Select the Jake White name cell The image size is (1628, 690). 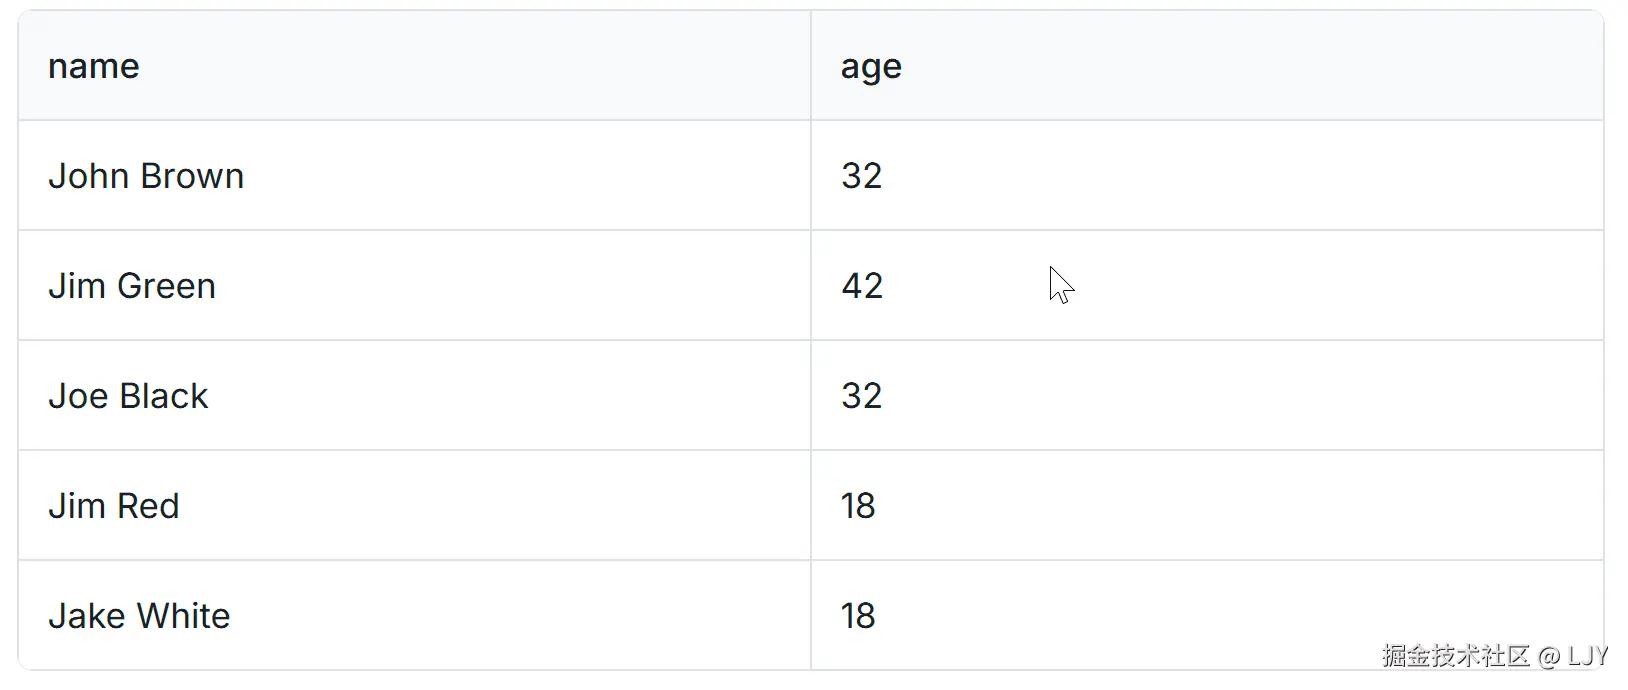tap(139, 616)
